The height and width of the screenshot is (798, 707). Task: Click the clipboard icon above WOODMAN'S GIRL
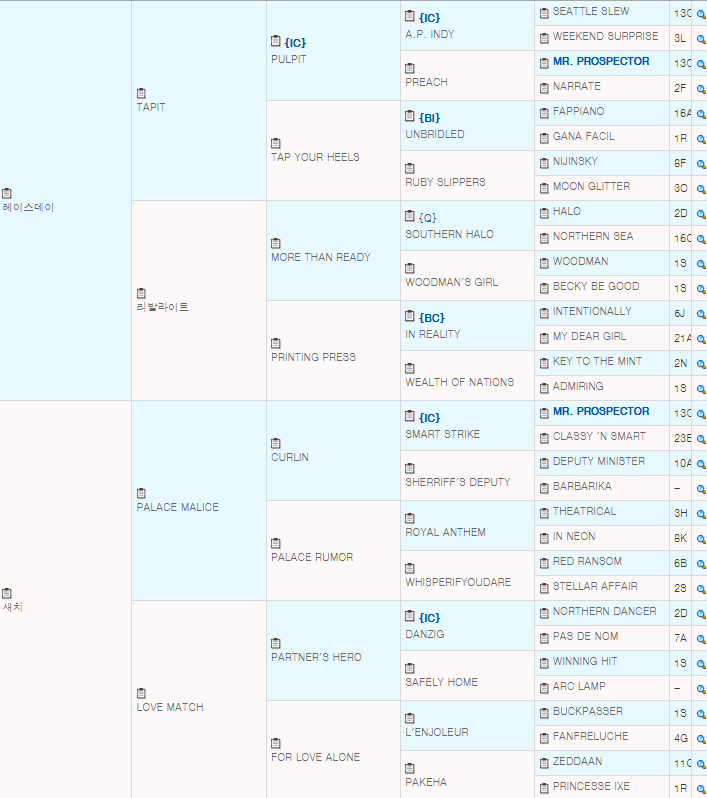point(410,268)
